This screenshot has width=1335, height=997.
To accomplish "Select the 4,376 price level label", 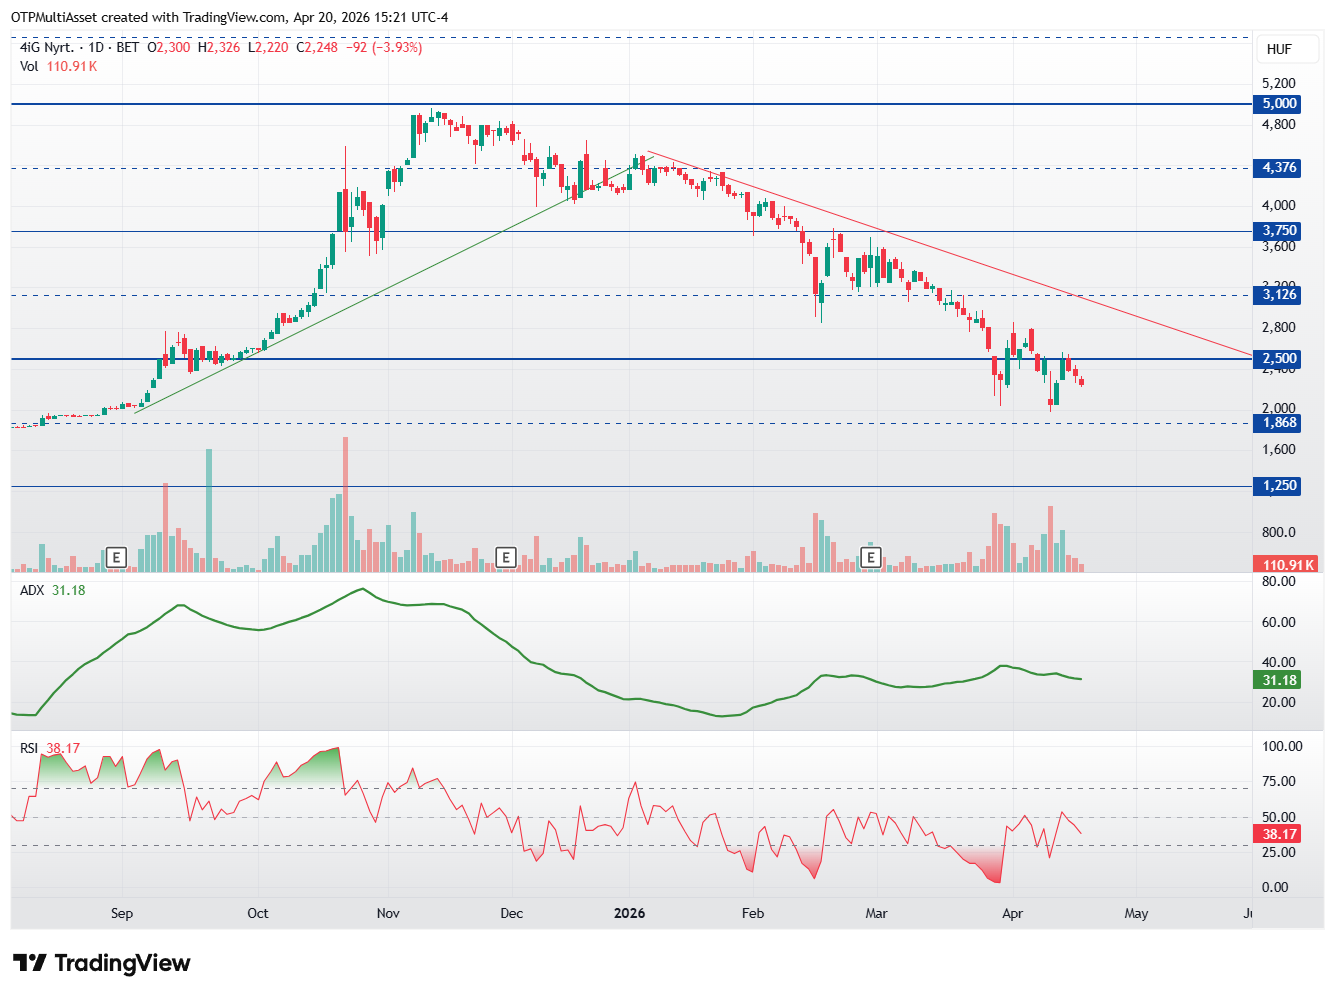I will (1279, 168).
